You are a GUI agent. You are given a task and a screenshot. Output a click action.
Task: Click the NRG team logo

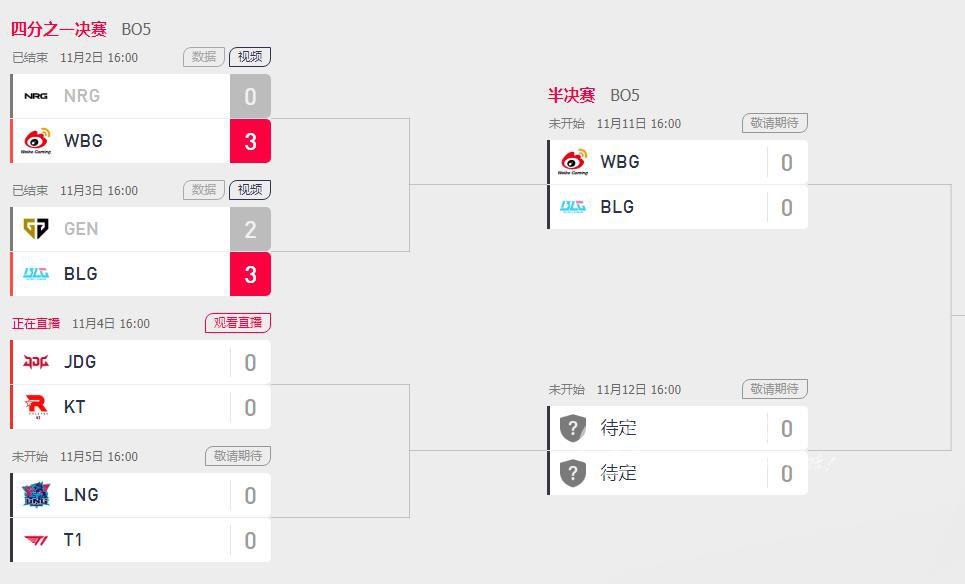coord(36,96)
